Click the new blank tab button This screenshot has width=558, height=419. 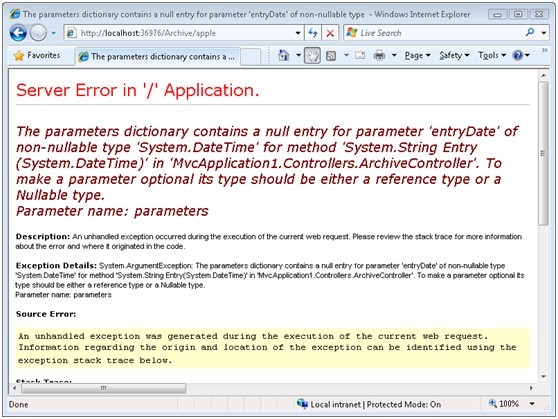click(x=250, y=57)
